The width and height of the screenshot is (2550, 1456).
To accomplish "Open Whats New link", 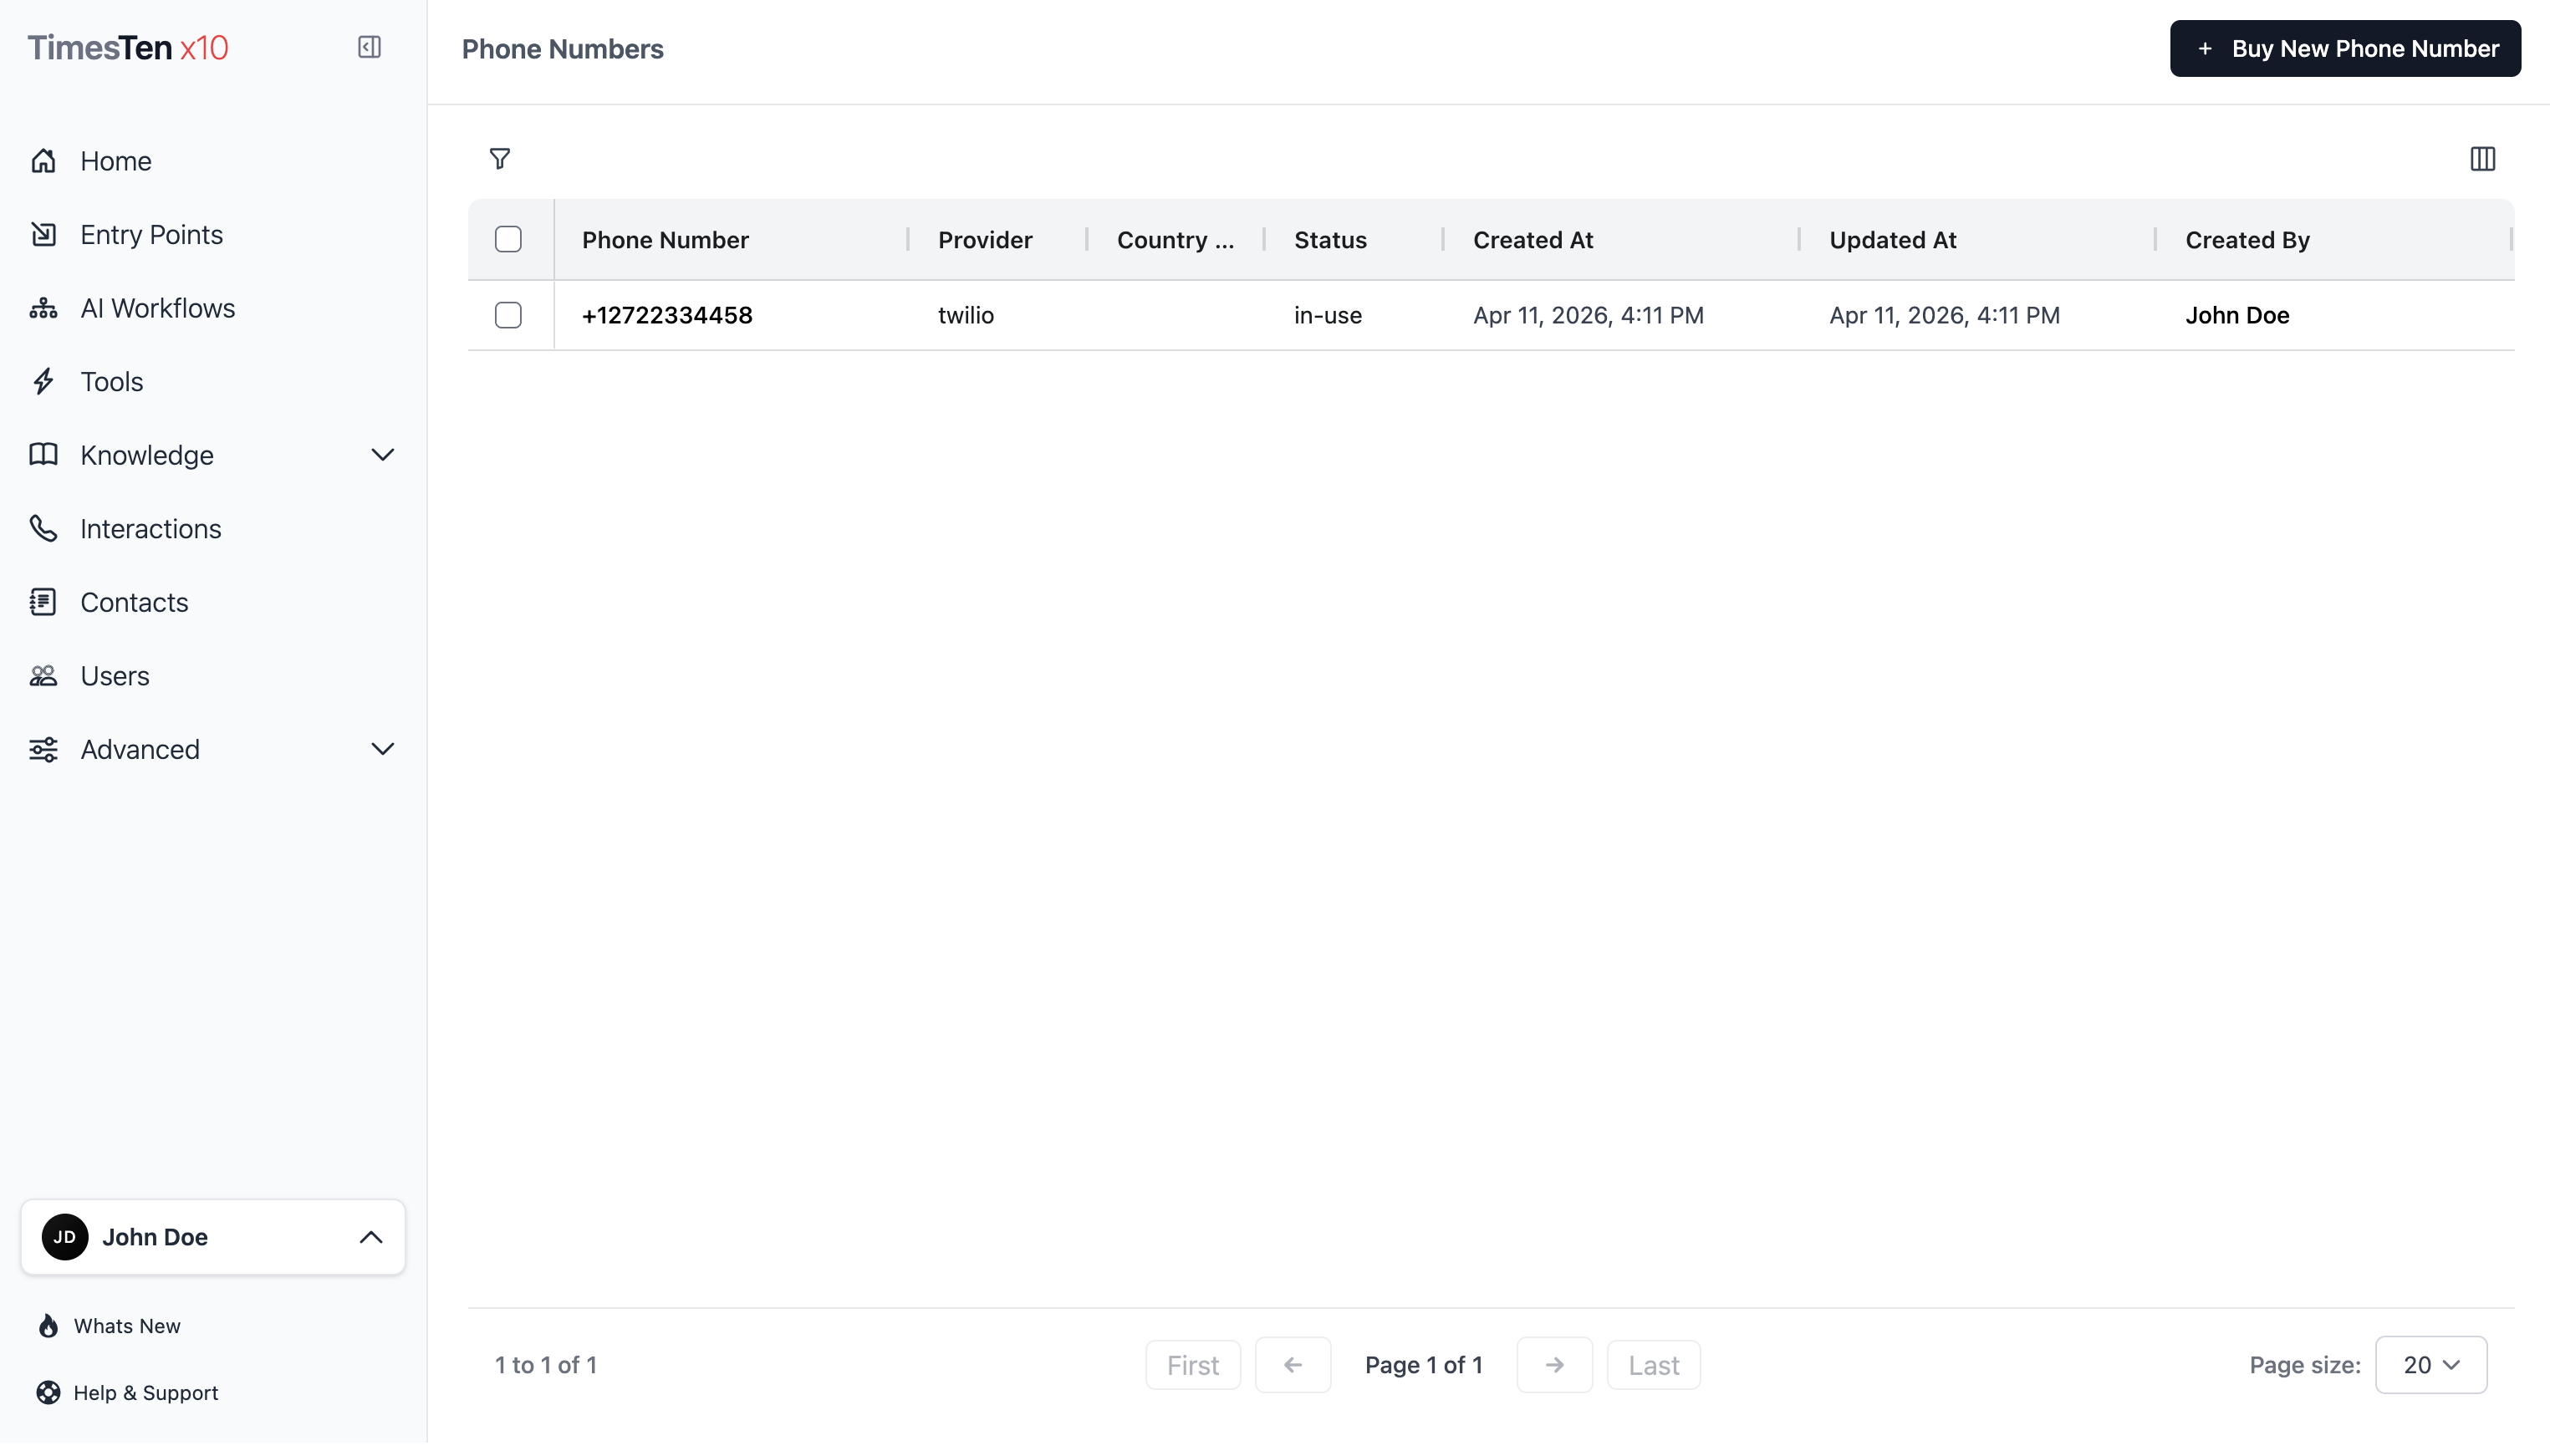I will [127, 1326].
